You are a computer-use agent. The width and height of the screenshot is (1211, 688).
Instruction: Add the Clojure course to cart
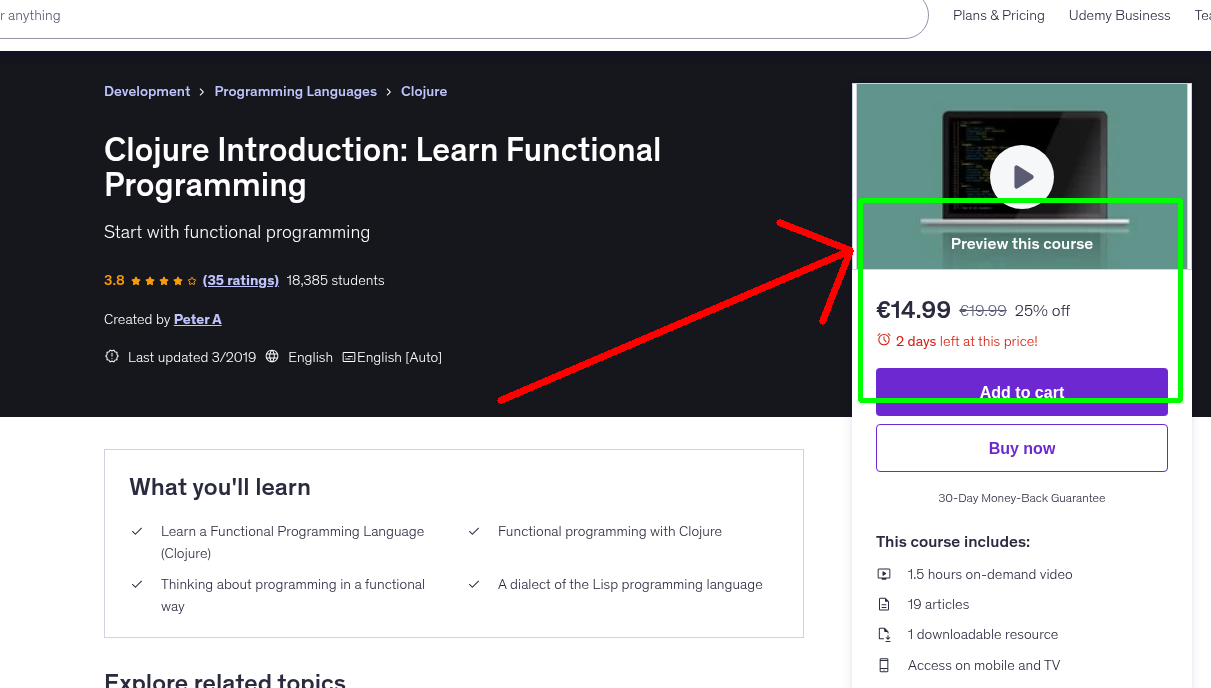1021,392
